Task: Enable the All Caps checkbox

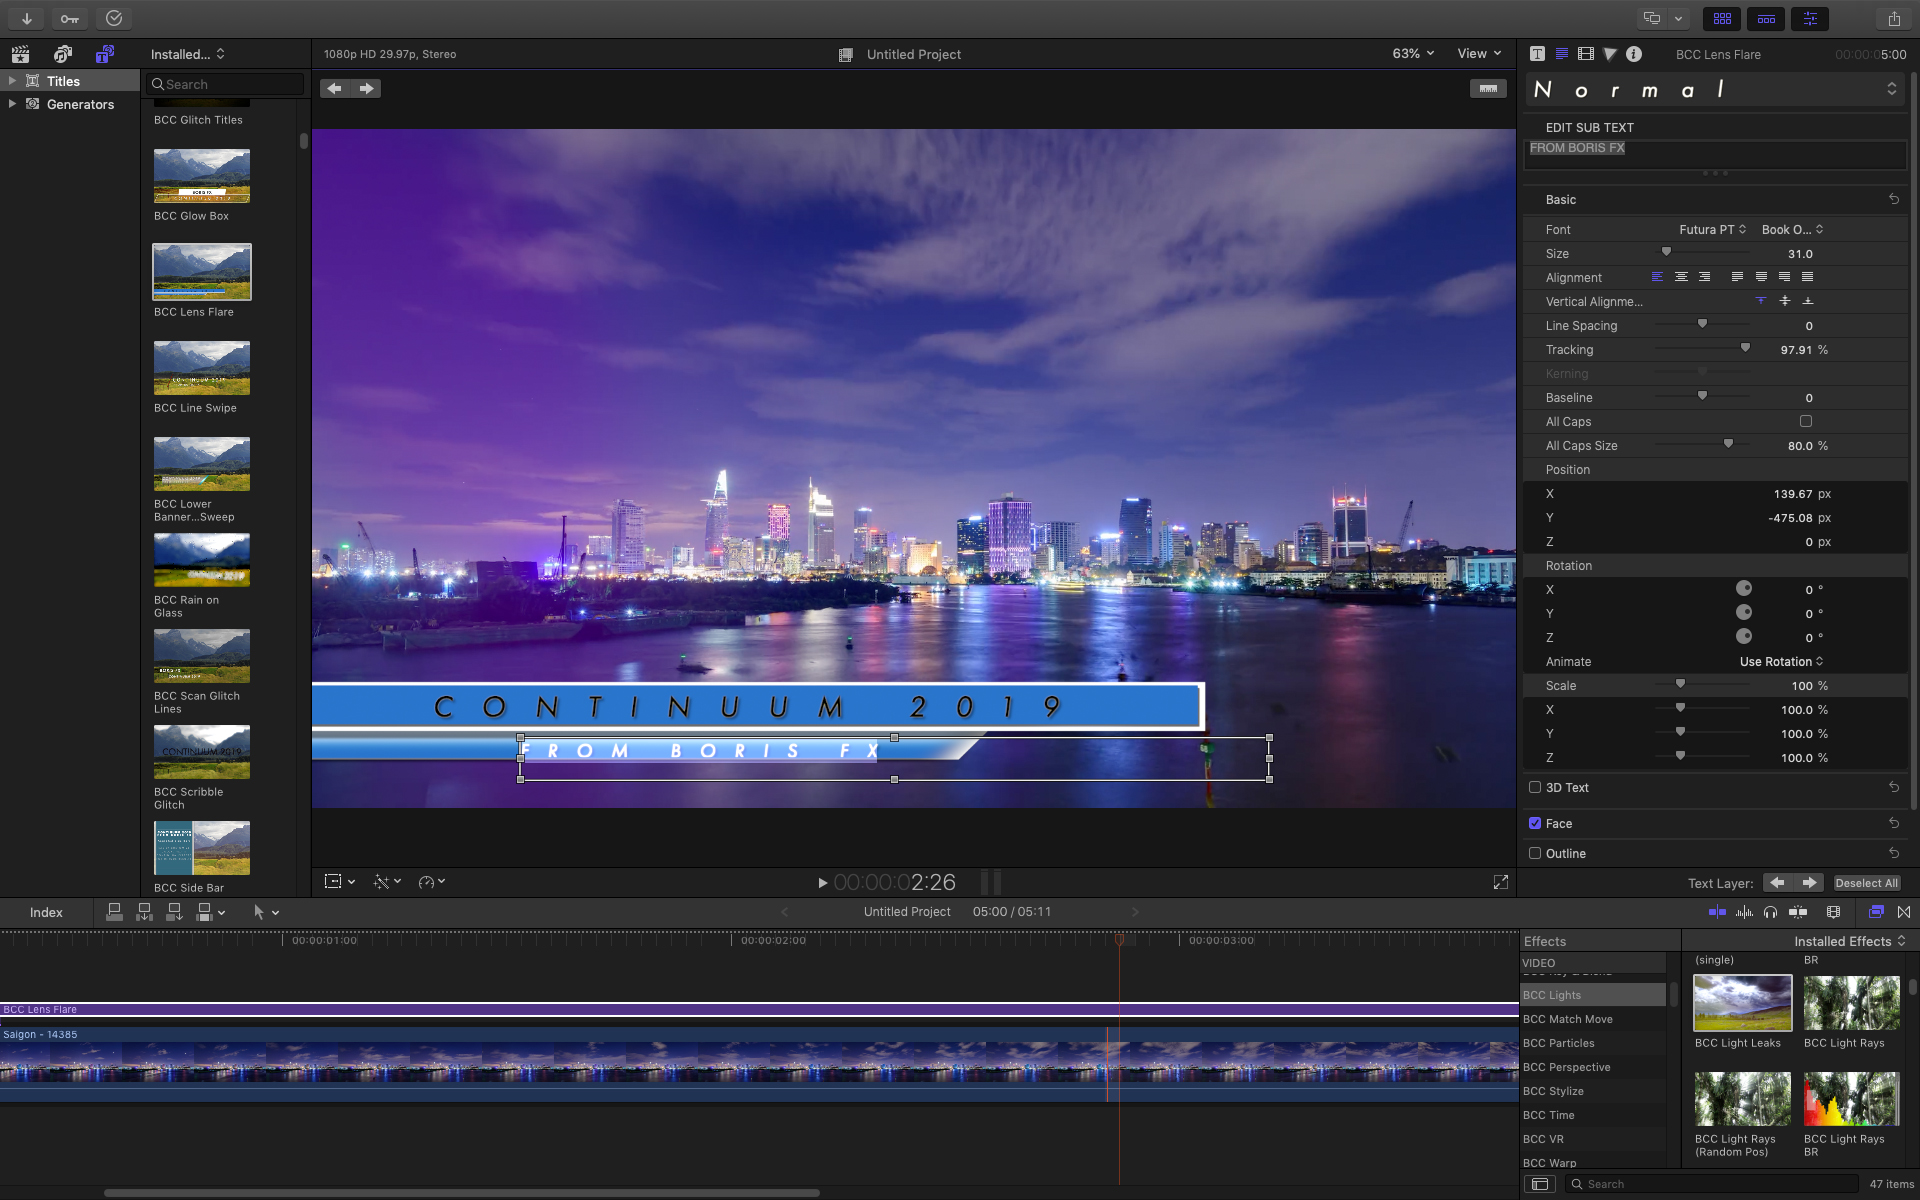Action: pos(1806,421)
